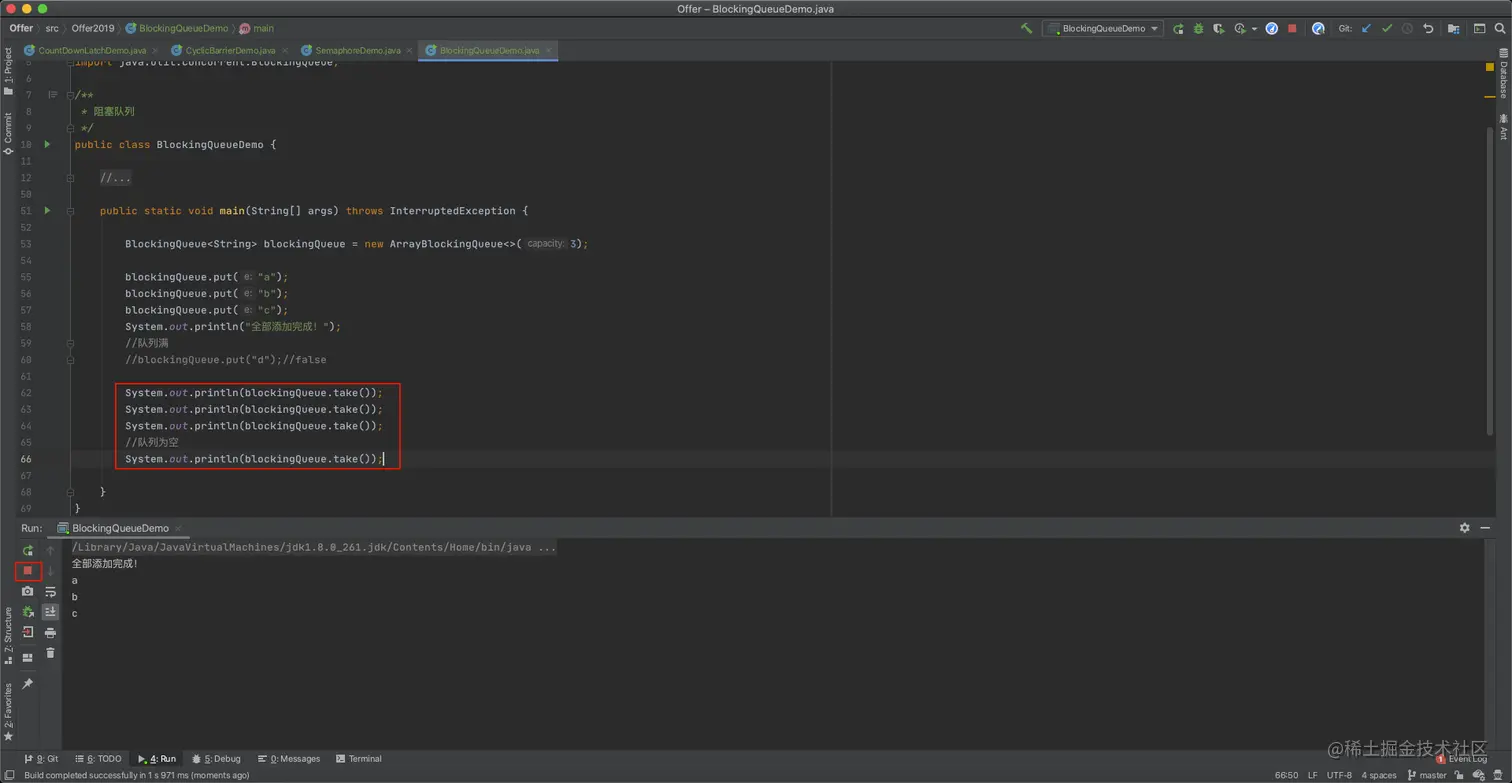The image size is (1512, 783).
Task: Stop the process in the Run panel
Action: [x=28, y=571]
